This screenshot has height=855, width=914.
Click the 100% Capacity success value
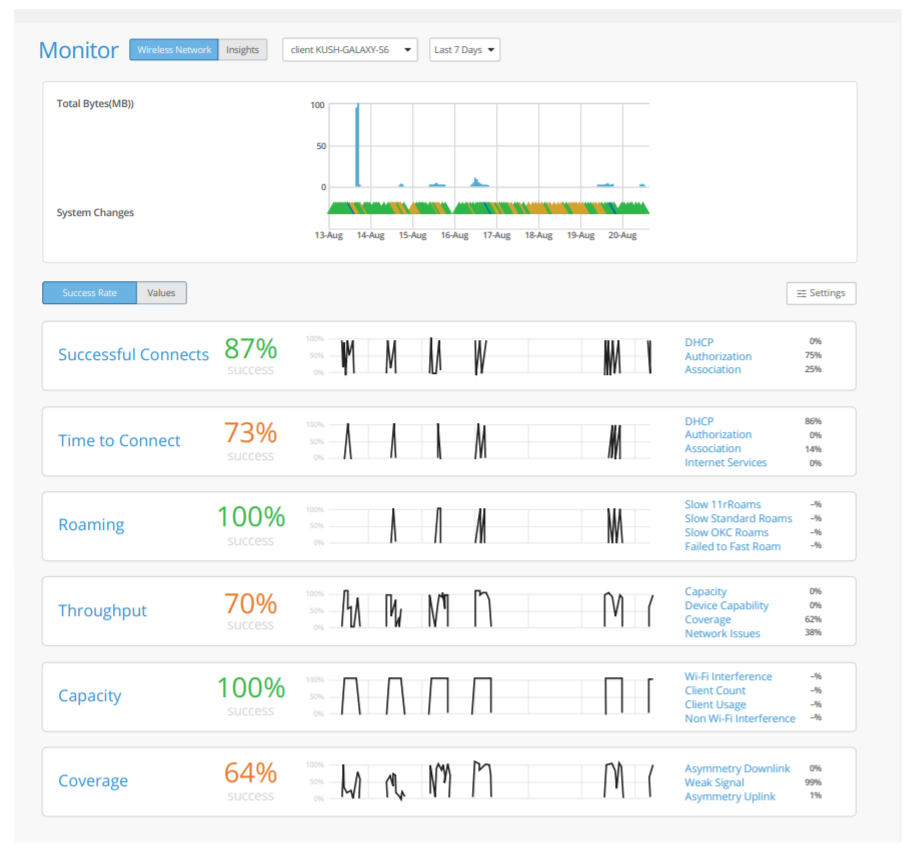[x=251, y=688]
